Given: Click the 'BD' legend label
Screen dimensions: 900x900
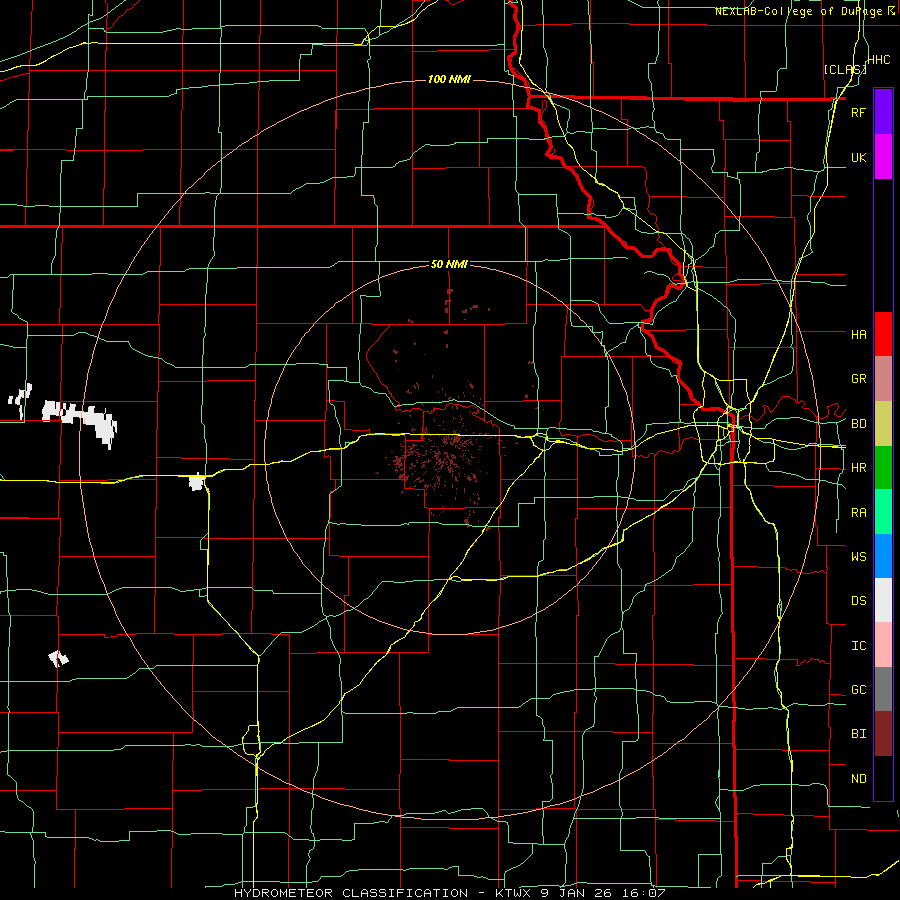Looking at the screenshot, I should tap(858, 424).
